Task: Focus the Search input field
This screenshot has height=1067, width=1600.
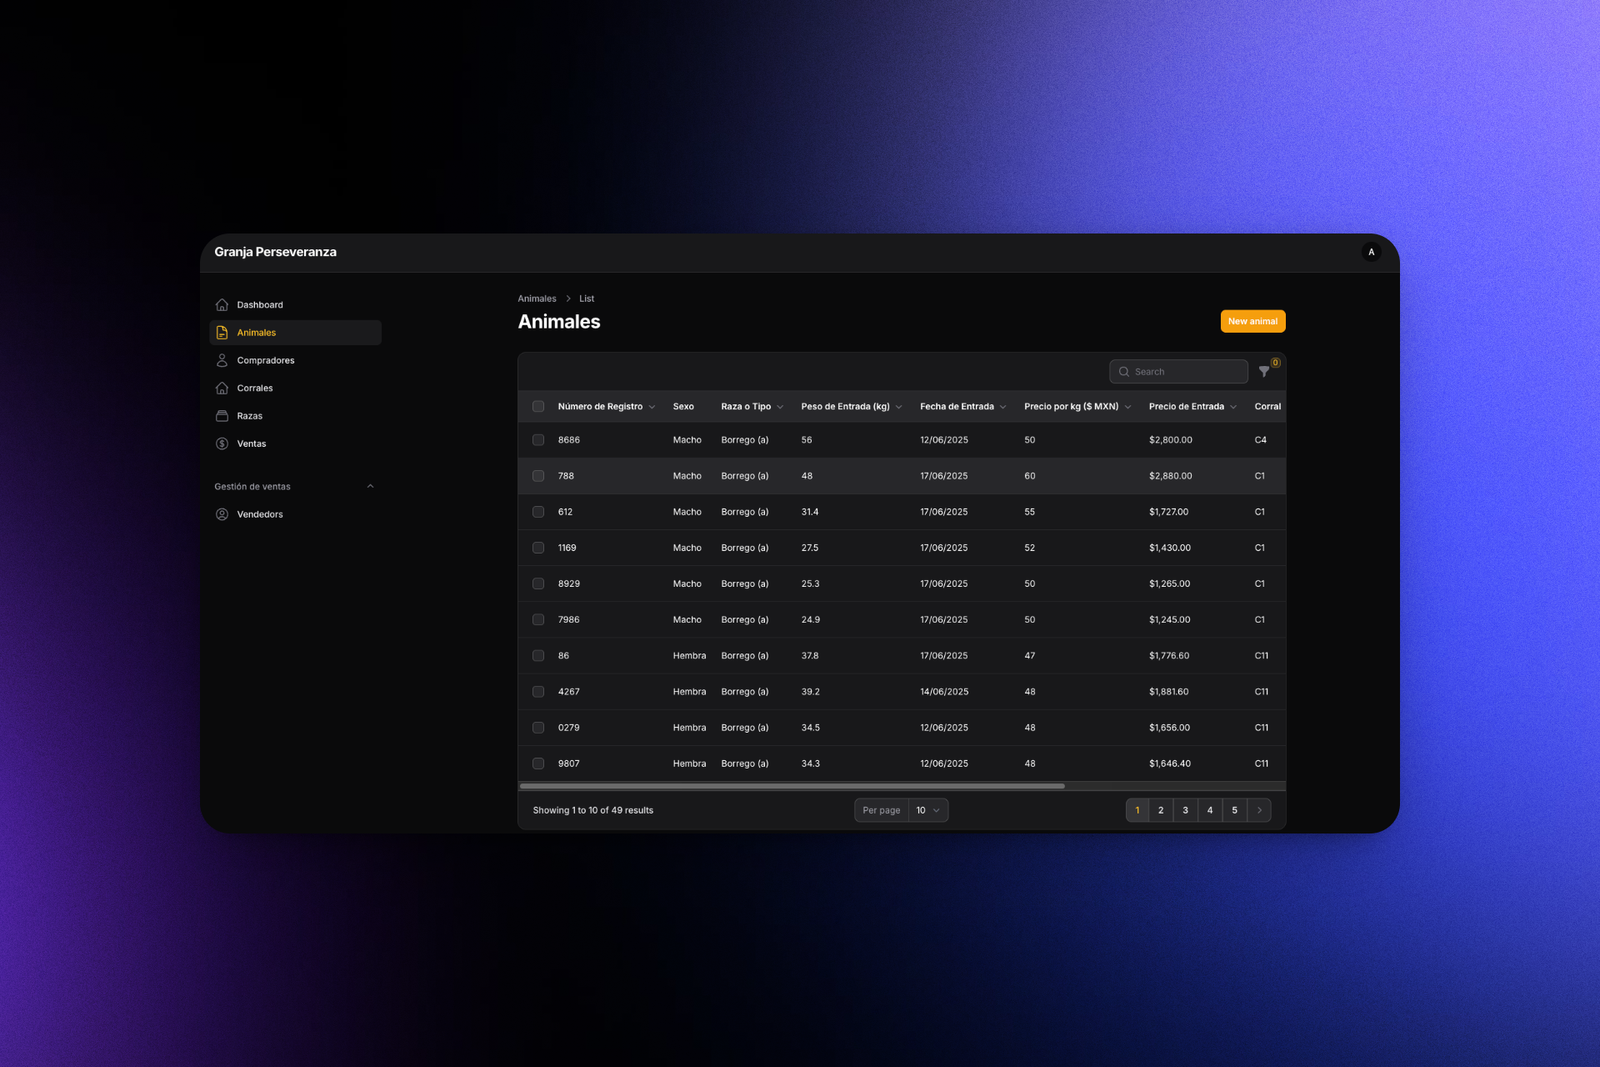Action: 1186,372
